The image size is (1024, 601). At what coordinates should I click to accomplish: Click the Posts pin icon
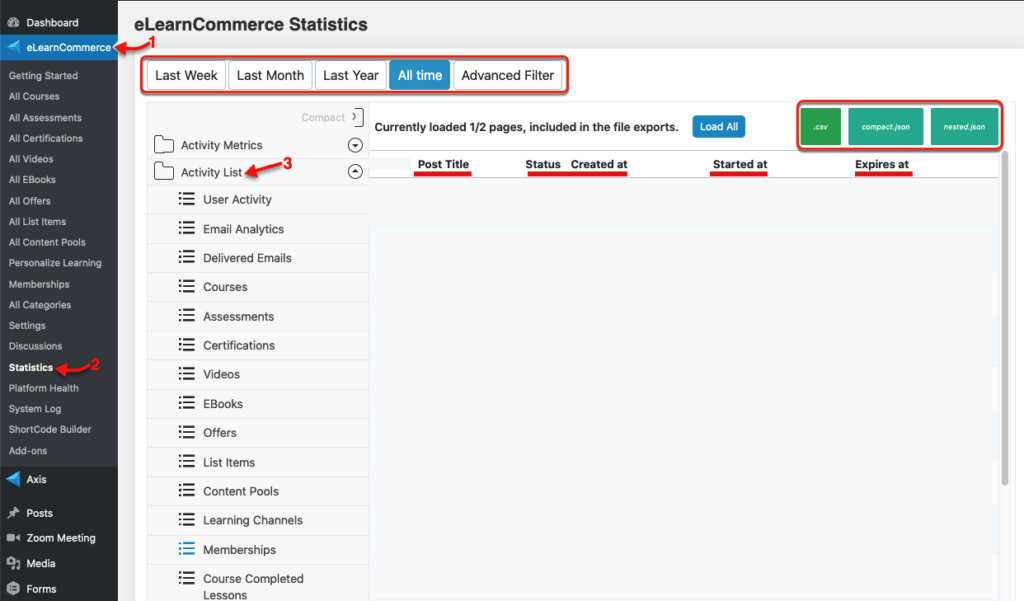point(13,513)
